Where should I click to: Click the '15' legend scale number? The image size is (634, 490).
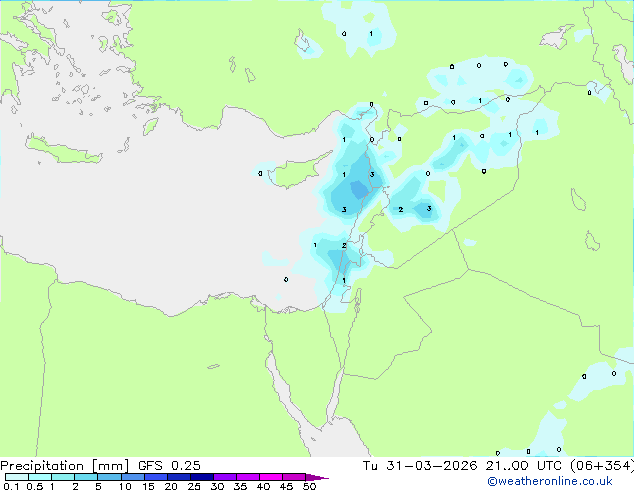tap(148, 486)
